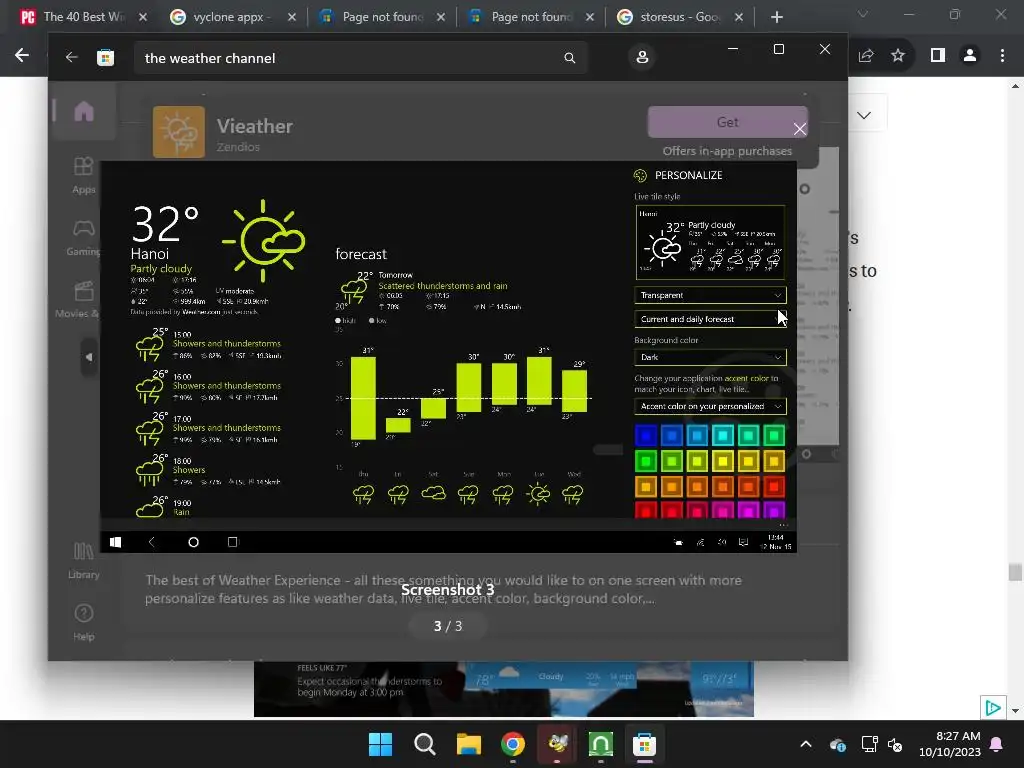Show hidden system tray icons

click(x=806, y=744)
